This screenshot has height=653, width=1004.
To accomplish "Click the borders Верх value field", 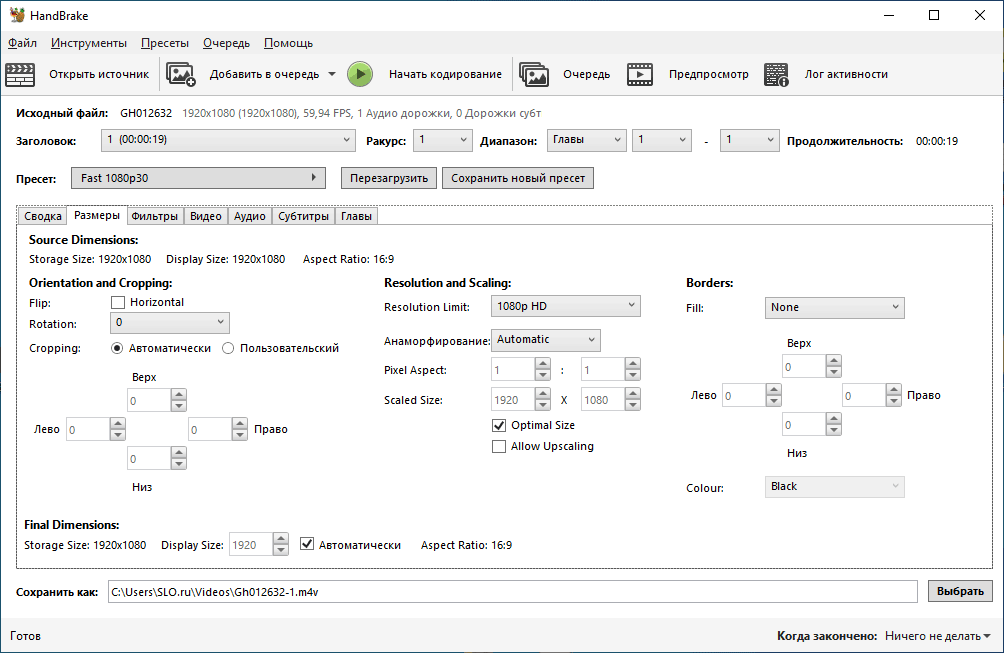I will [804, 366].
